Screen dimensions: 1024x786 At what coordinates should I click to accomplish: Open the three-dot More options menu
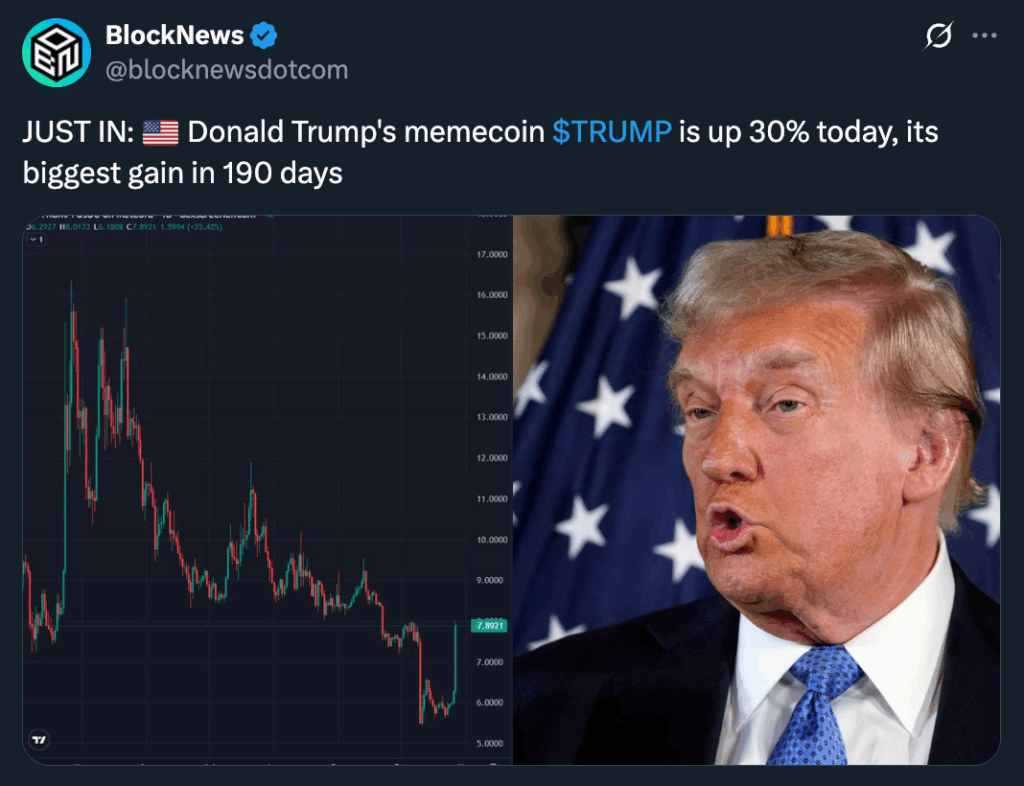click(x=985, y=37)
